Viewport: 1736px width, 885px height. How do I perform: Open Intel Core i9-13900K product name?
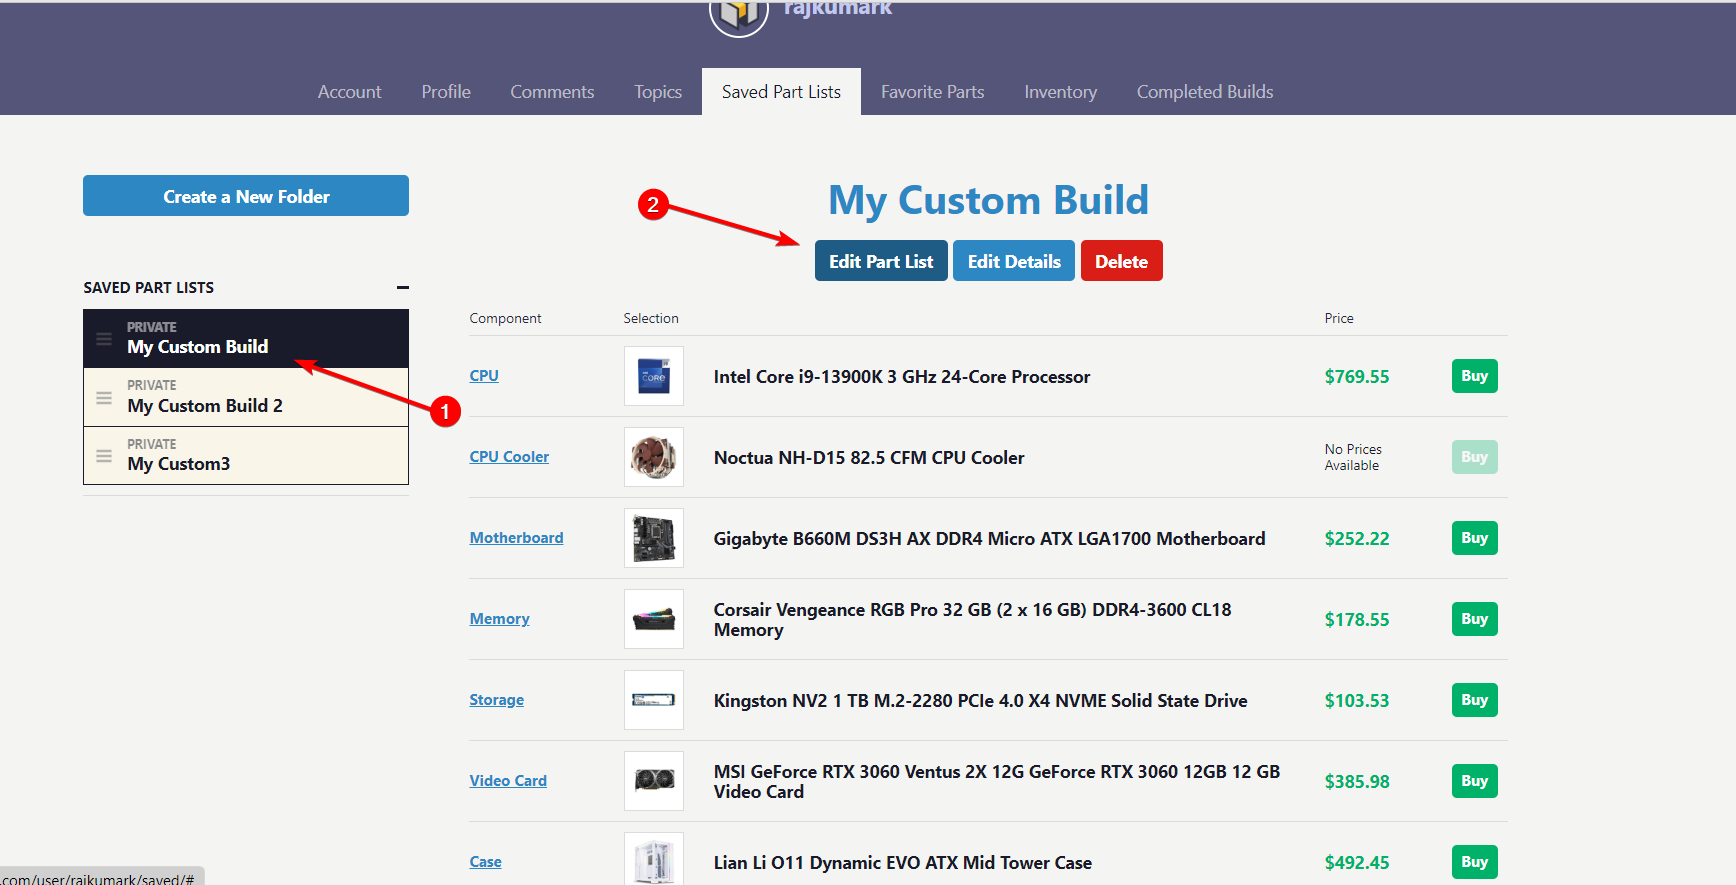(902, 377)
